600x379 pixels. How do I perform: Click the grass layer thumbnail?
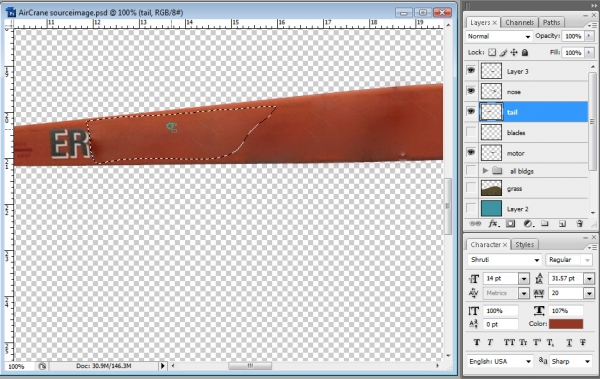pos(491,188)
